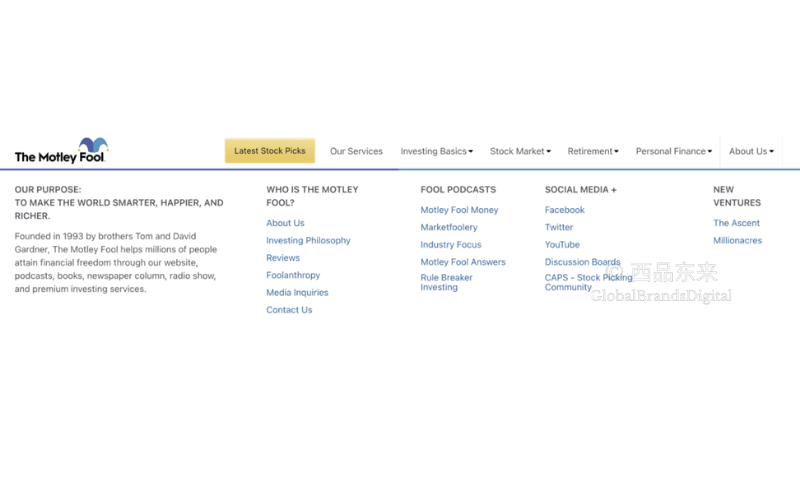Click The Motley Fool logo
Image resolution: width=800 pixels, height=500 pixels.
[x=61, y=151]
